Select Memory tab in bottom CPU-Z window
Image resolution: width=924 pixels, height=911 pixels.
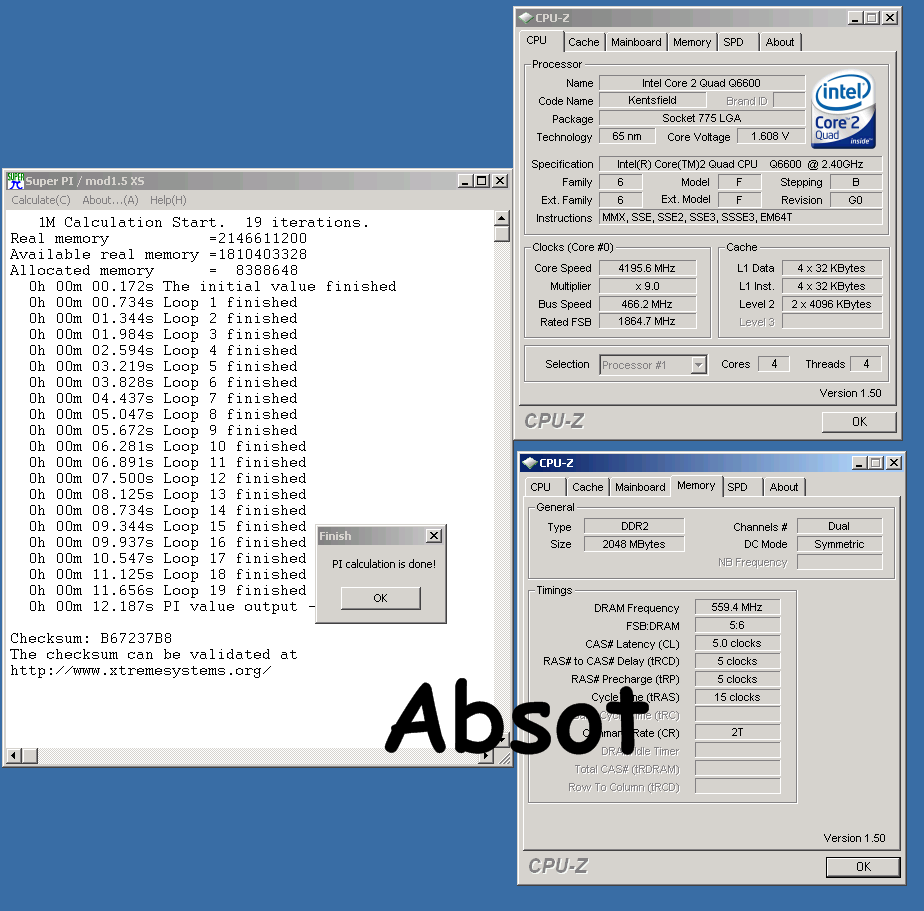point(696,486)
